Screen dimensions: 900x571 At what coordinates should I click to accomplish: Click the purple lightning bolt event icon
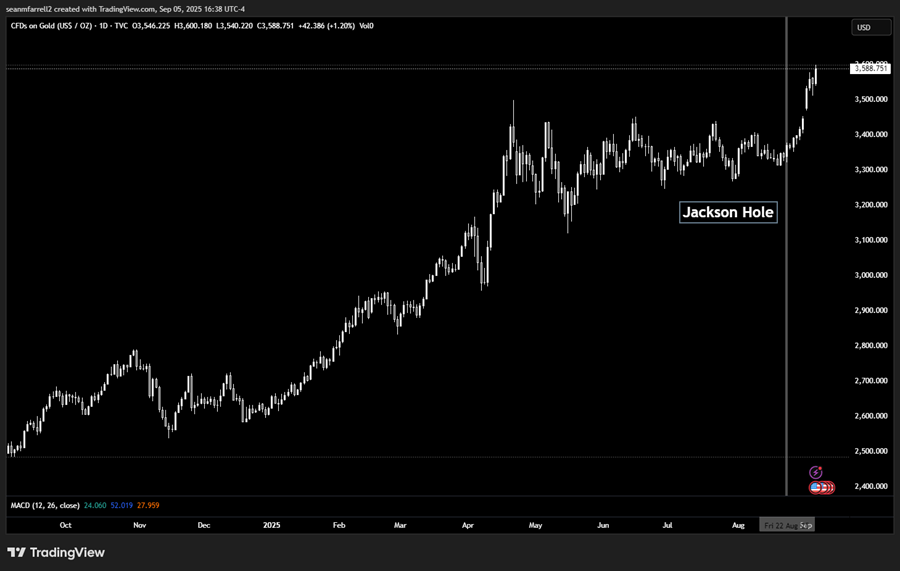(815, 472)
